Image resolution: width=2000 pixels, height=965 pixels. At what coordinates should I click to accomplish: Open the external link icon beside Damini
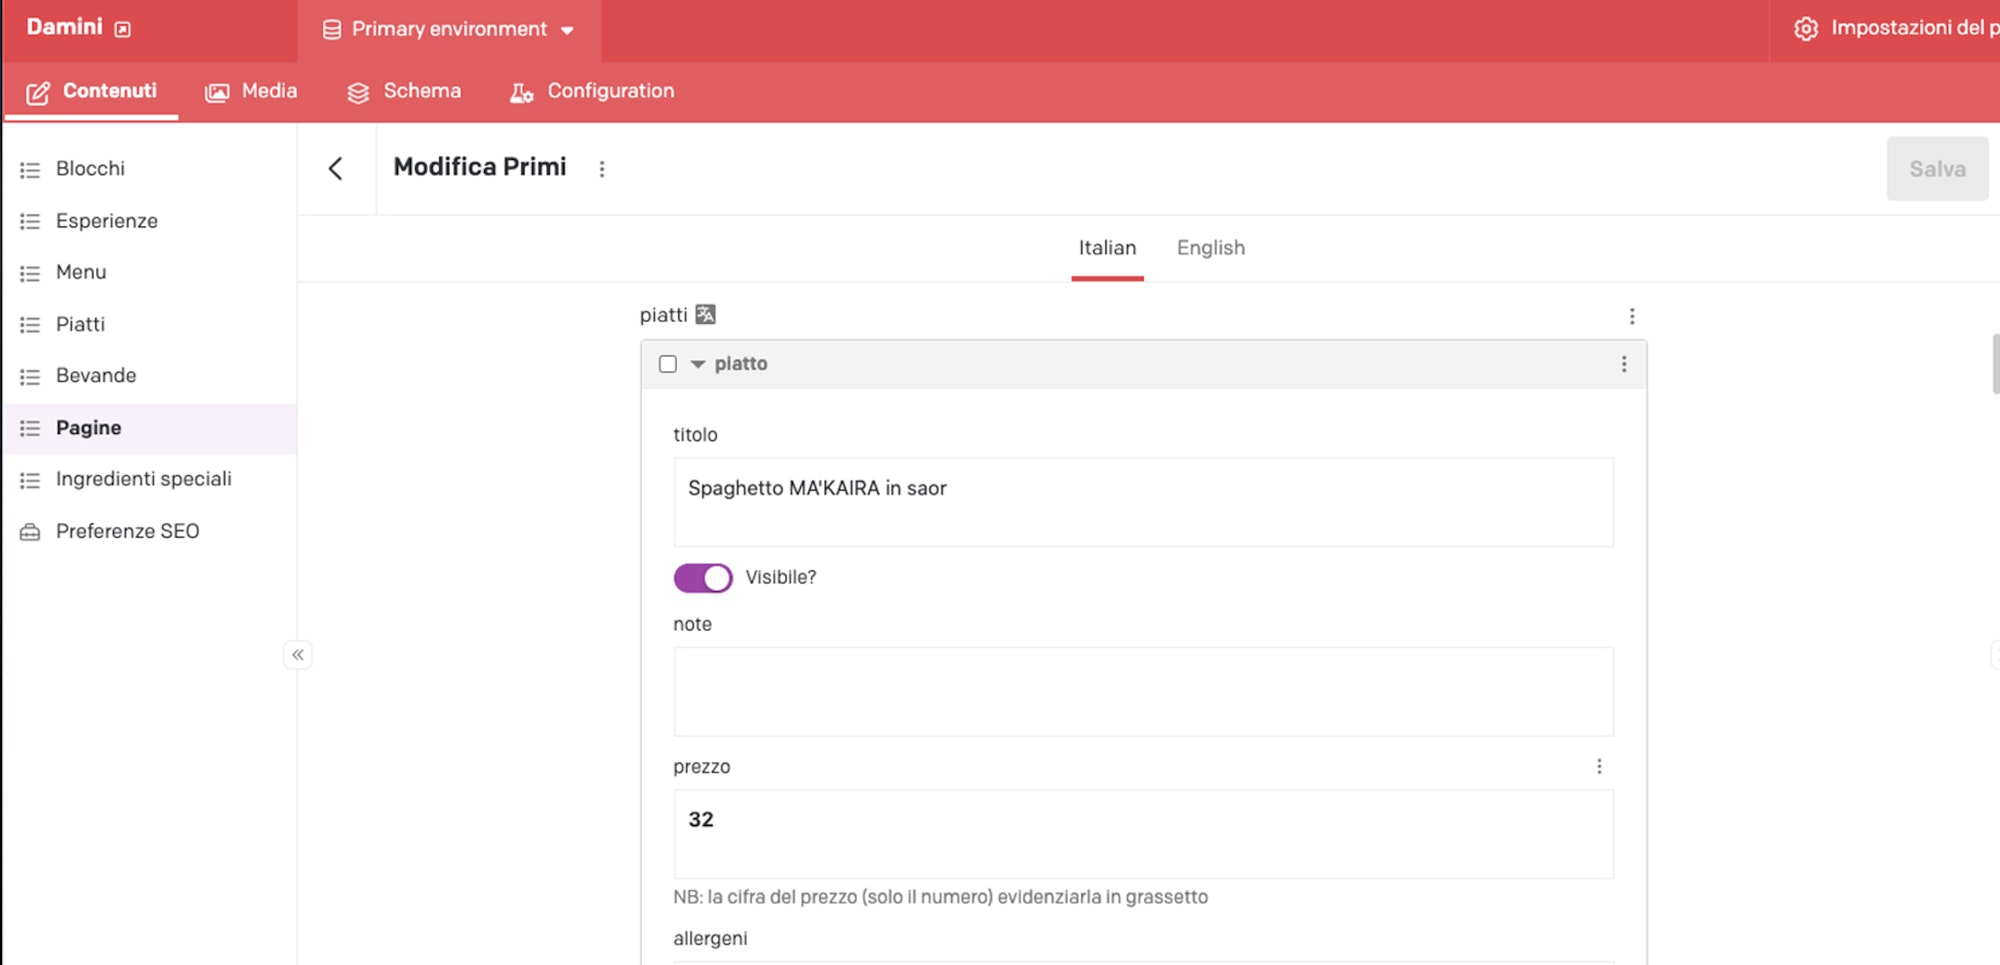point(123,29)
